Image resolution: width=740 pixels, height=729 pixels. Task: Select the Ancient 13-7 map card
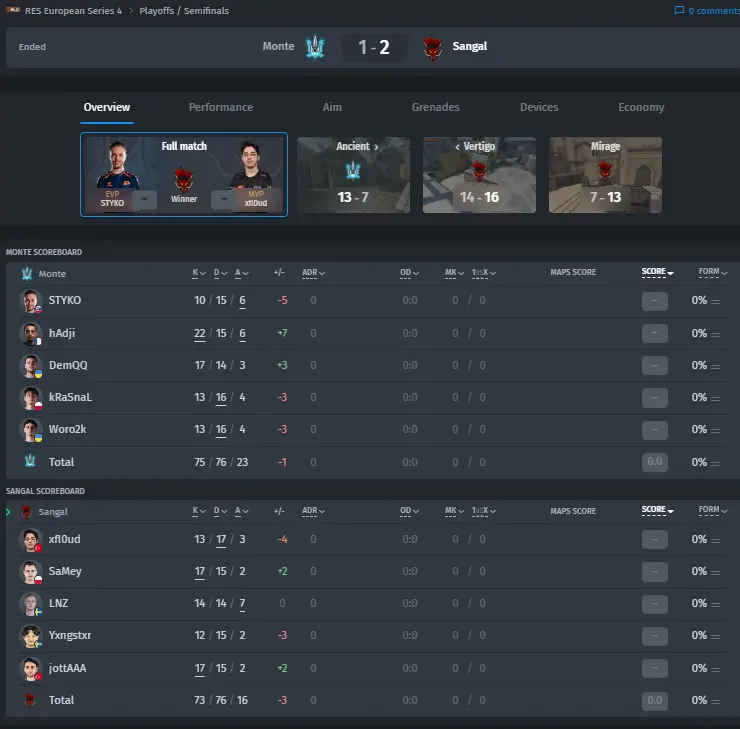(353, 175)
